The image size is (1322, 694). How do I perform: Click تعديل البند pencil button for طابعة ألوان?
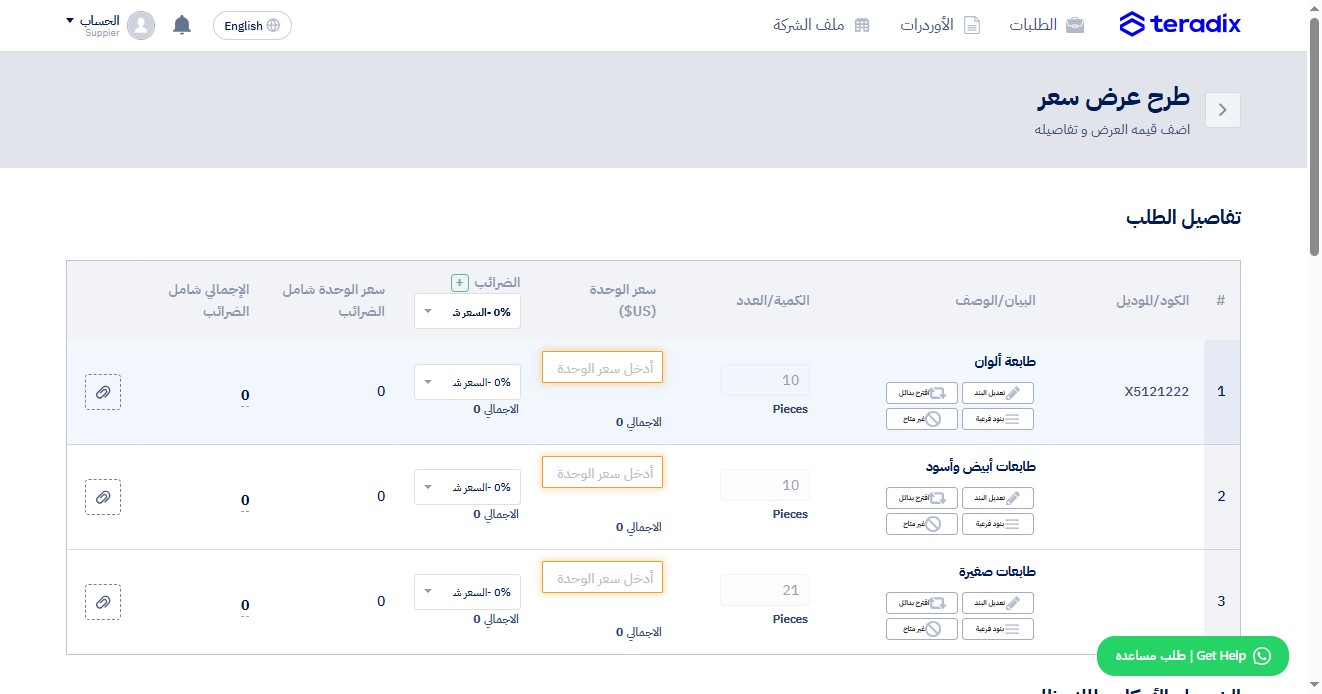click(x=998, y=393)
